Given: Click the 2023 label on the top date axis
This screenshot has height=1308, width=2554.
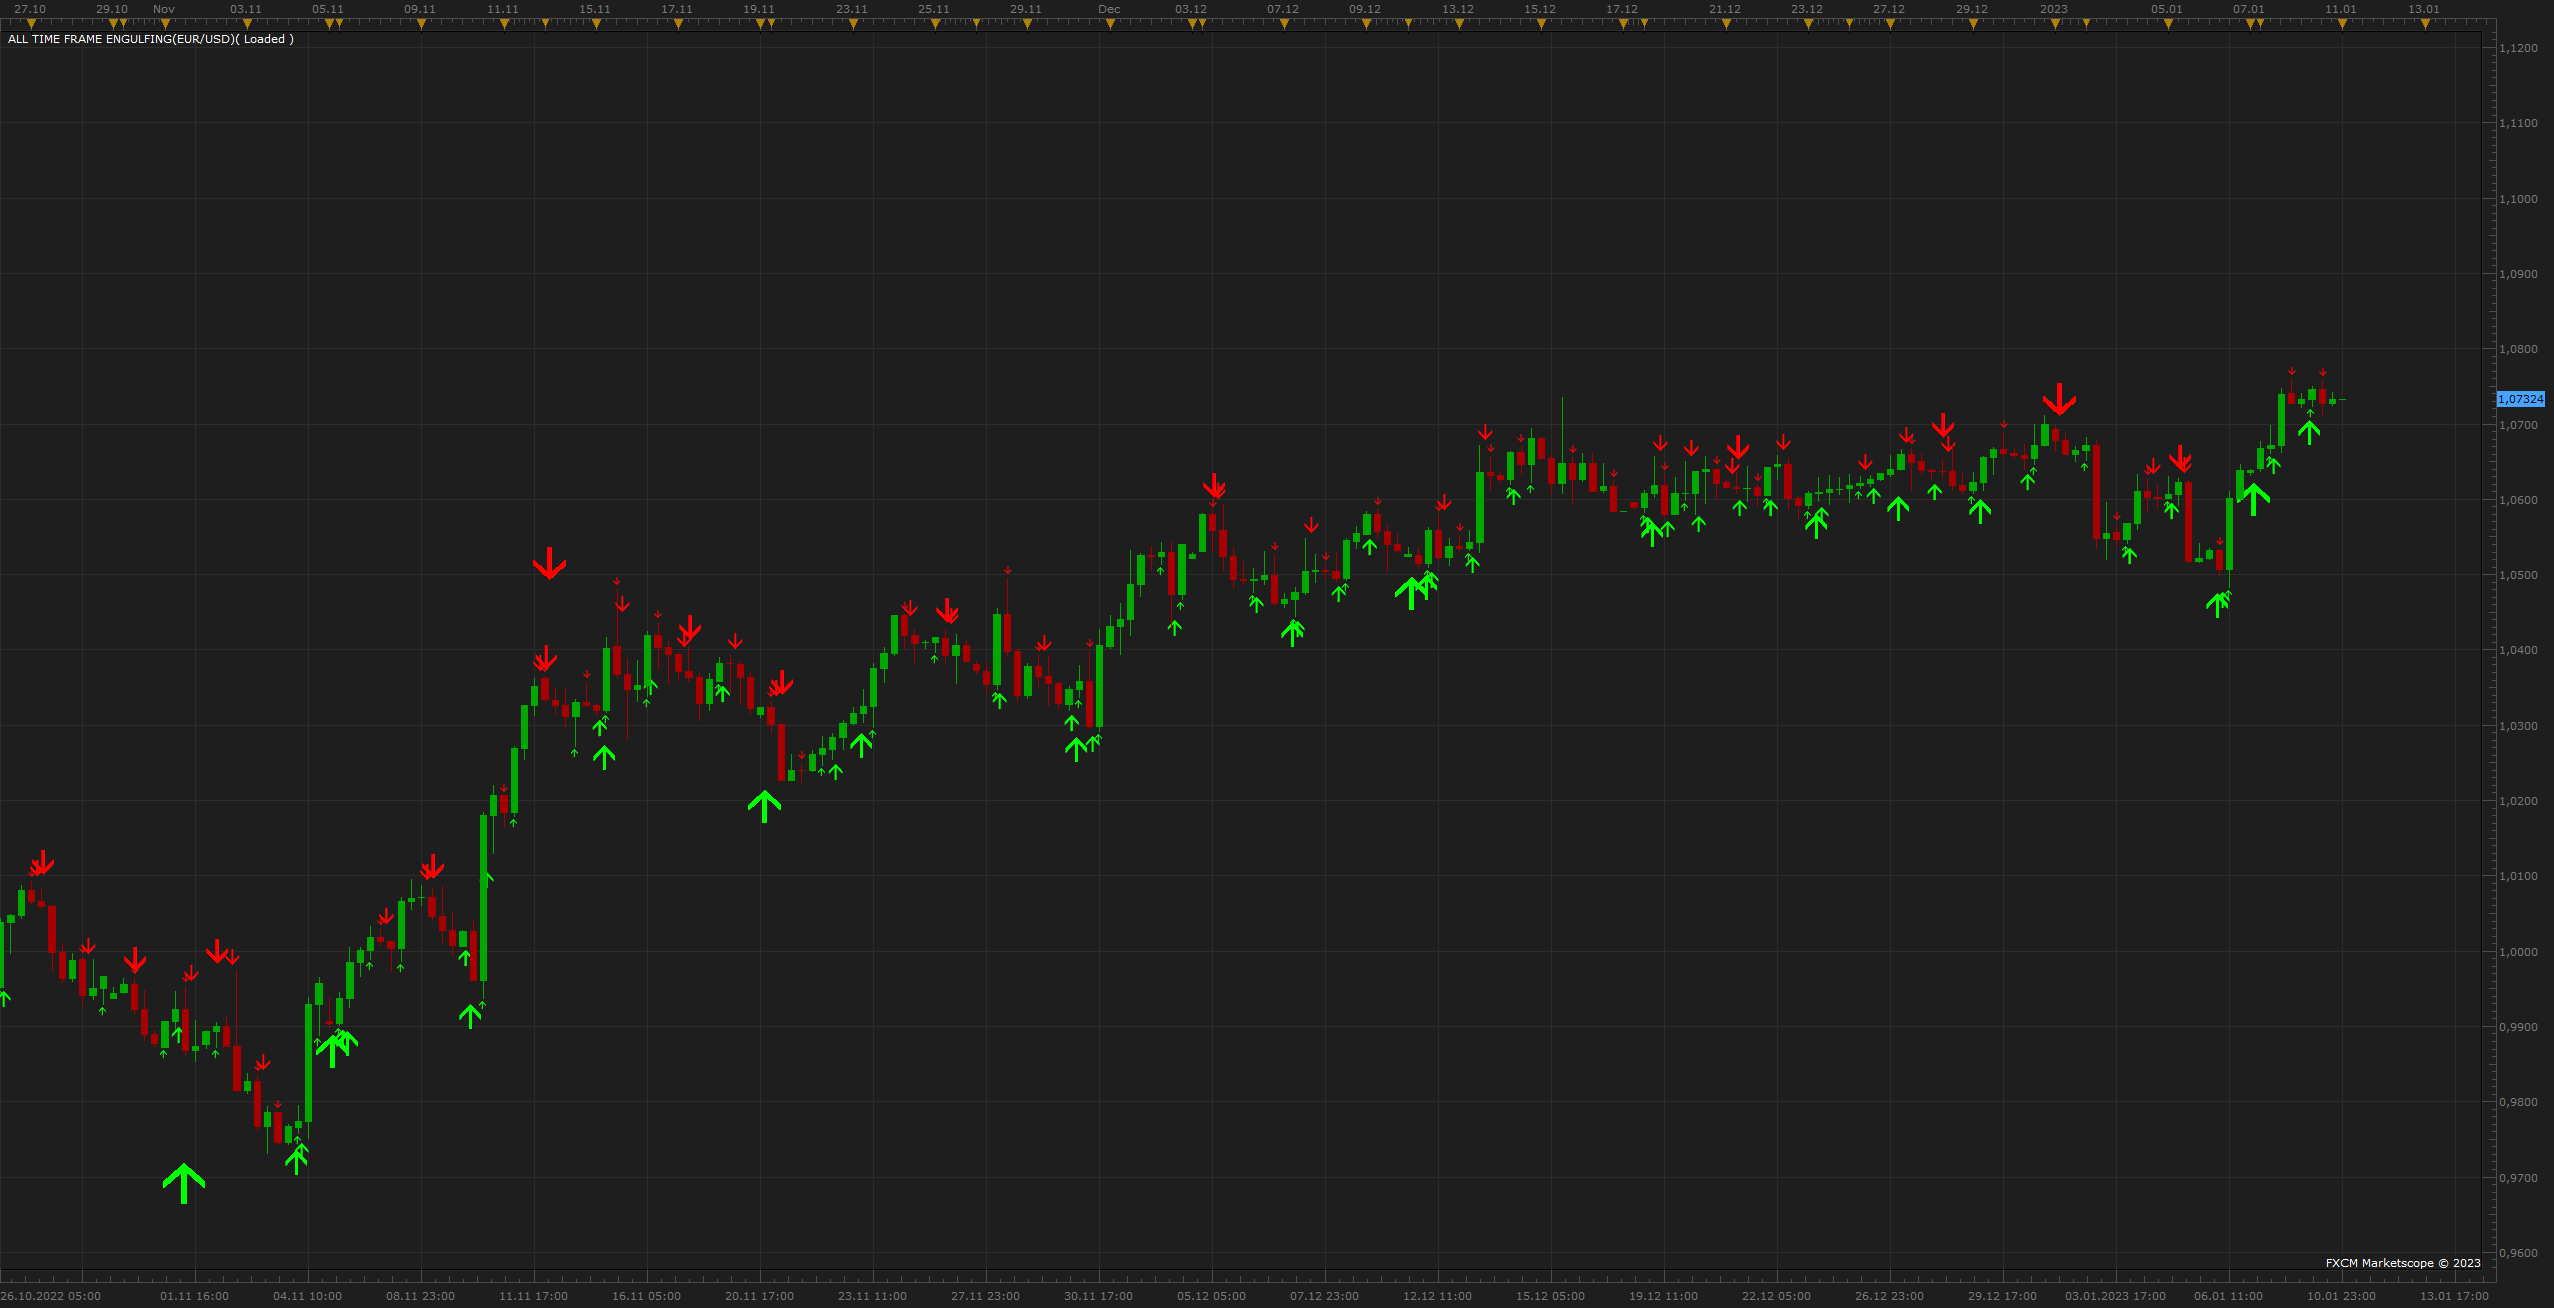Looking at the screenshot, I should point(2054,9).
